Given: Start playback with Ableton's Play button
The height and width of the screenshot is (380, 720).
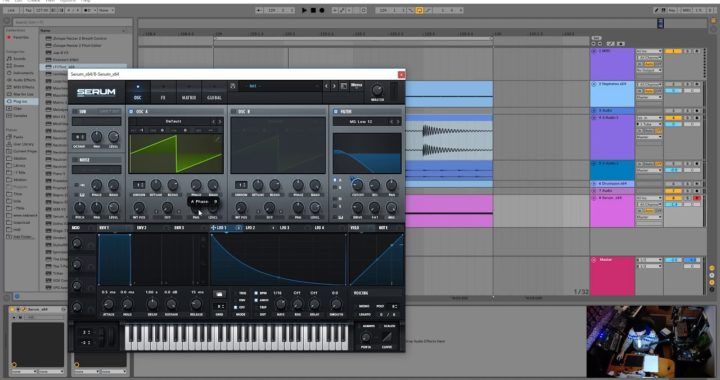Looking at the screenshot, I should pos(304,10).
